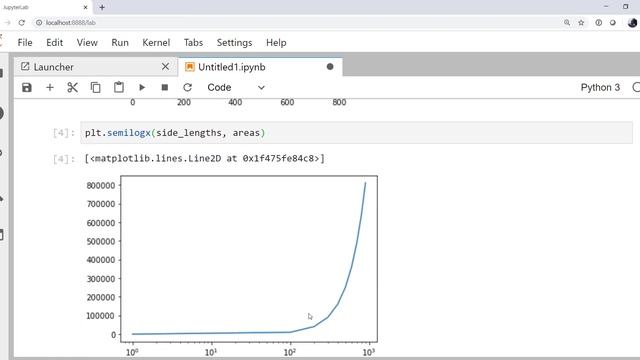Click the [4] input cell prompt
This screenshot has height=360, width=640.
(x=64, y=133)
